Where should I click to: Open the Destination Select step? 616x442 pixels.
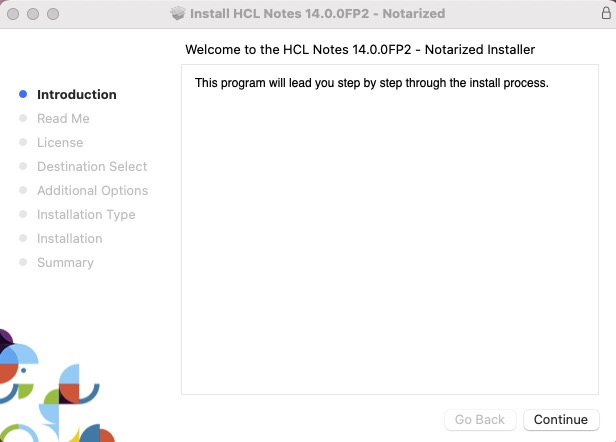pos(92,167)
